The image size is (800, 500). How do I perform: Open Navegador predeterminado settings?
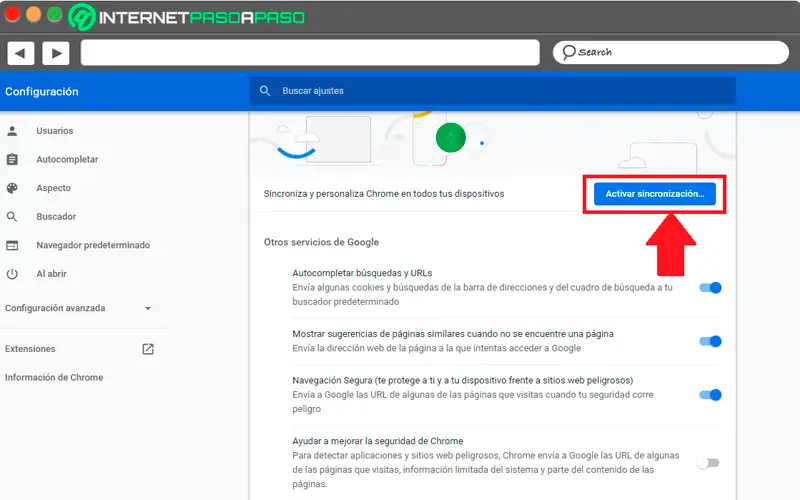click(x=93, y=245)
